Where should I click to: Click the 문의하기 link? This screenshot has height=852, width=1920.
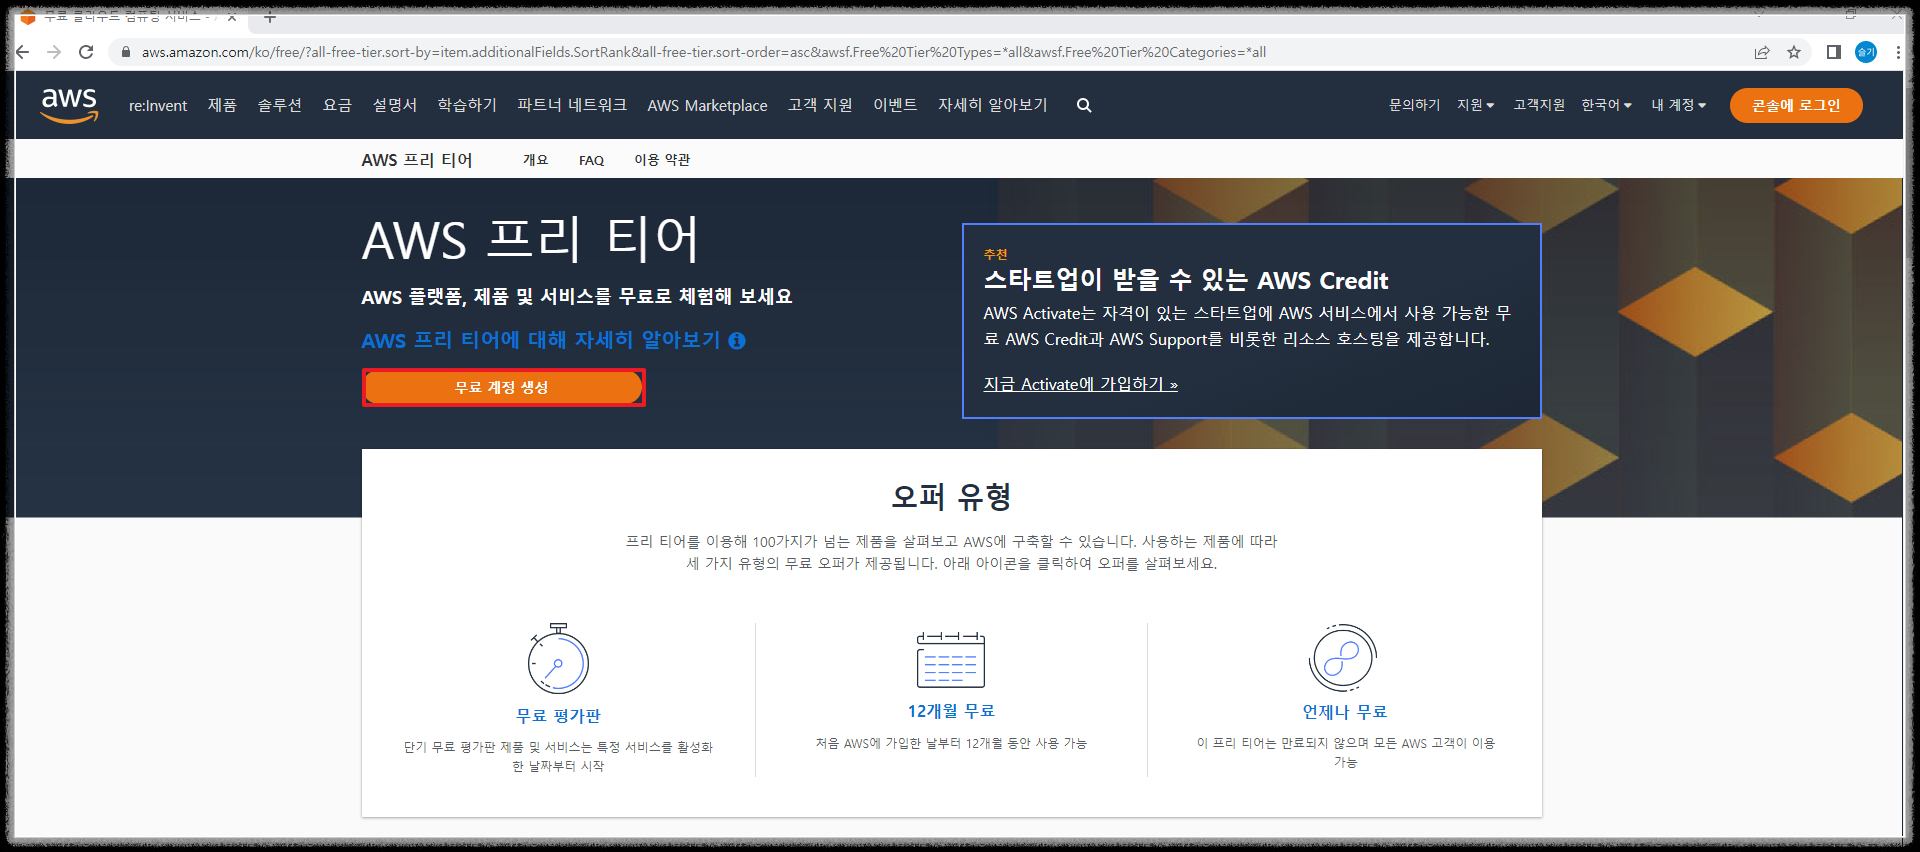point(1414,105)
